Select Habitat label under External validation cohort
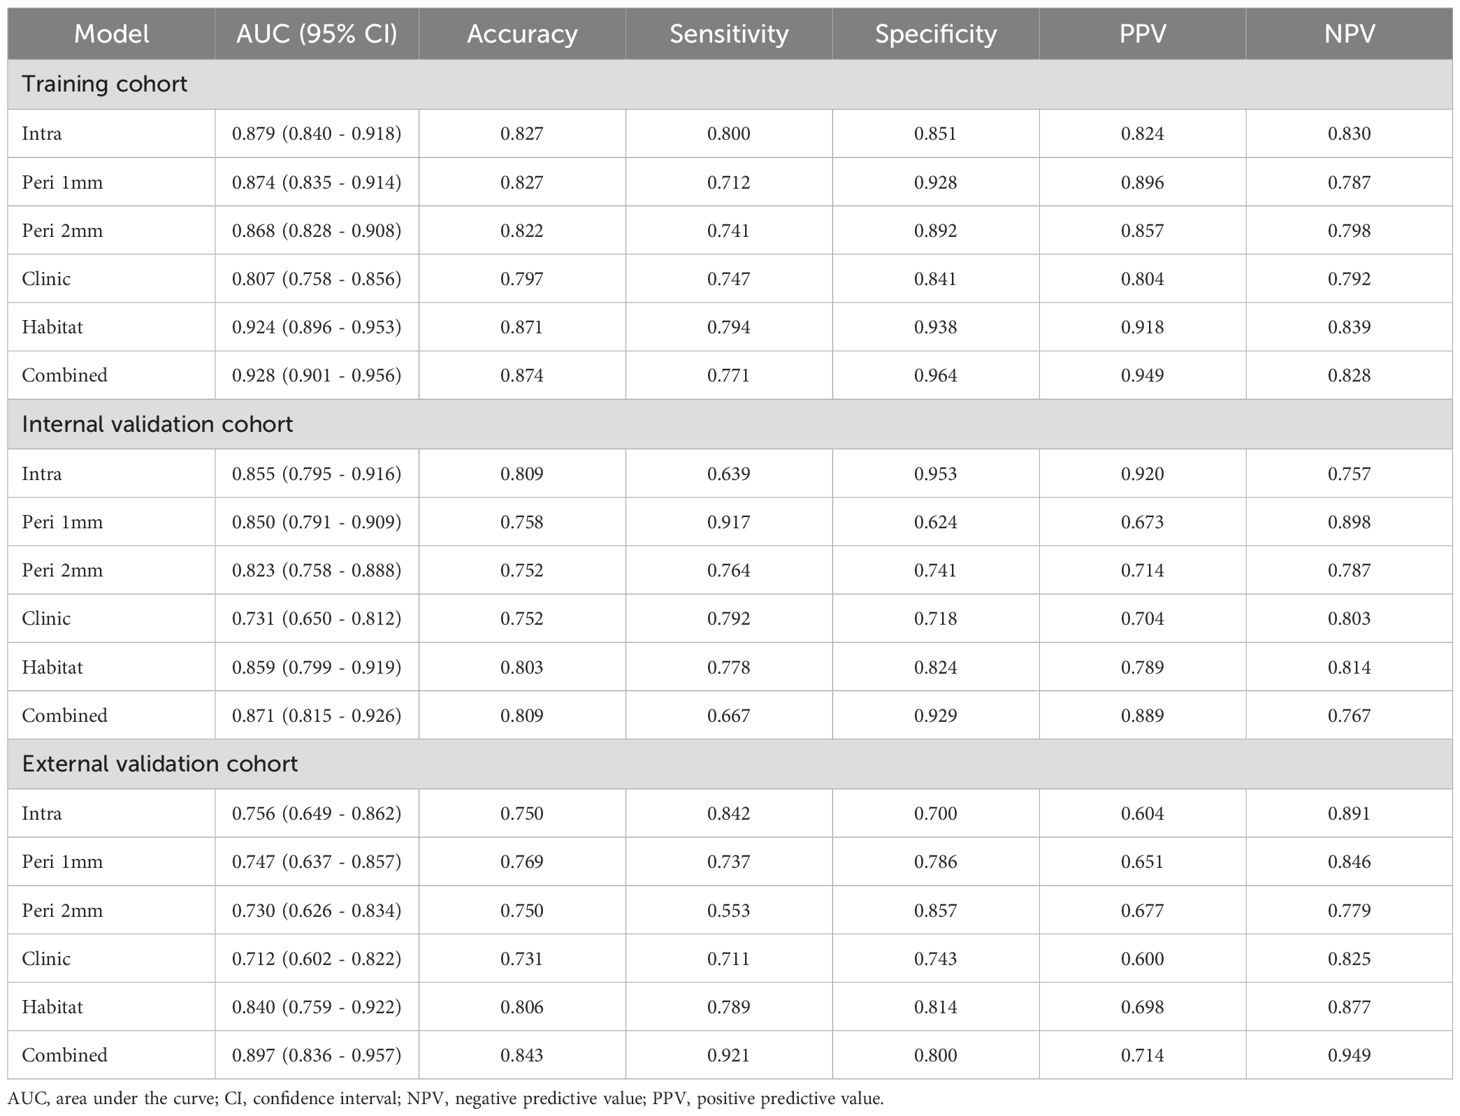 point(53,1007)
